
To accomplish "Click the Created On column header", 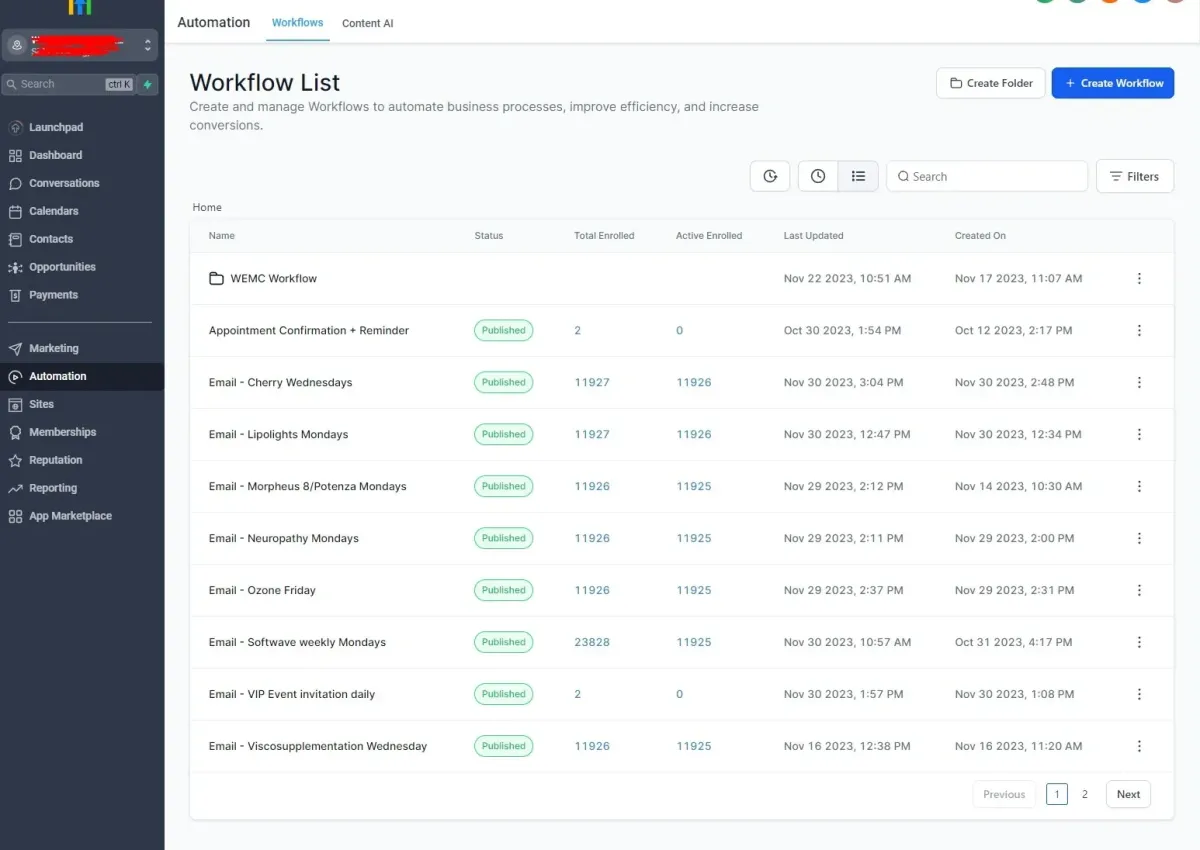I will (980, 236).
